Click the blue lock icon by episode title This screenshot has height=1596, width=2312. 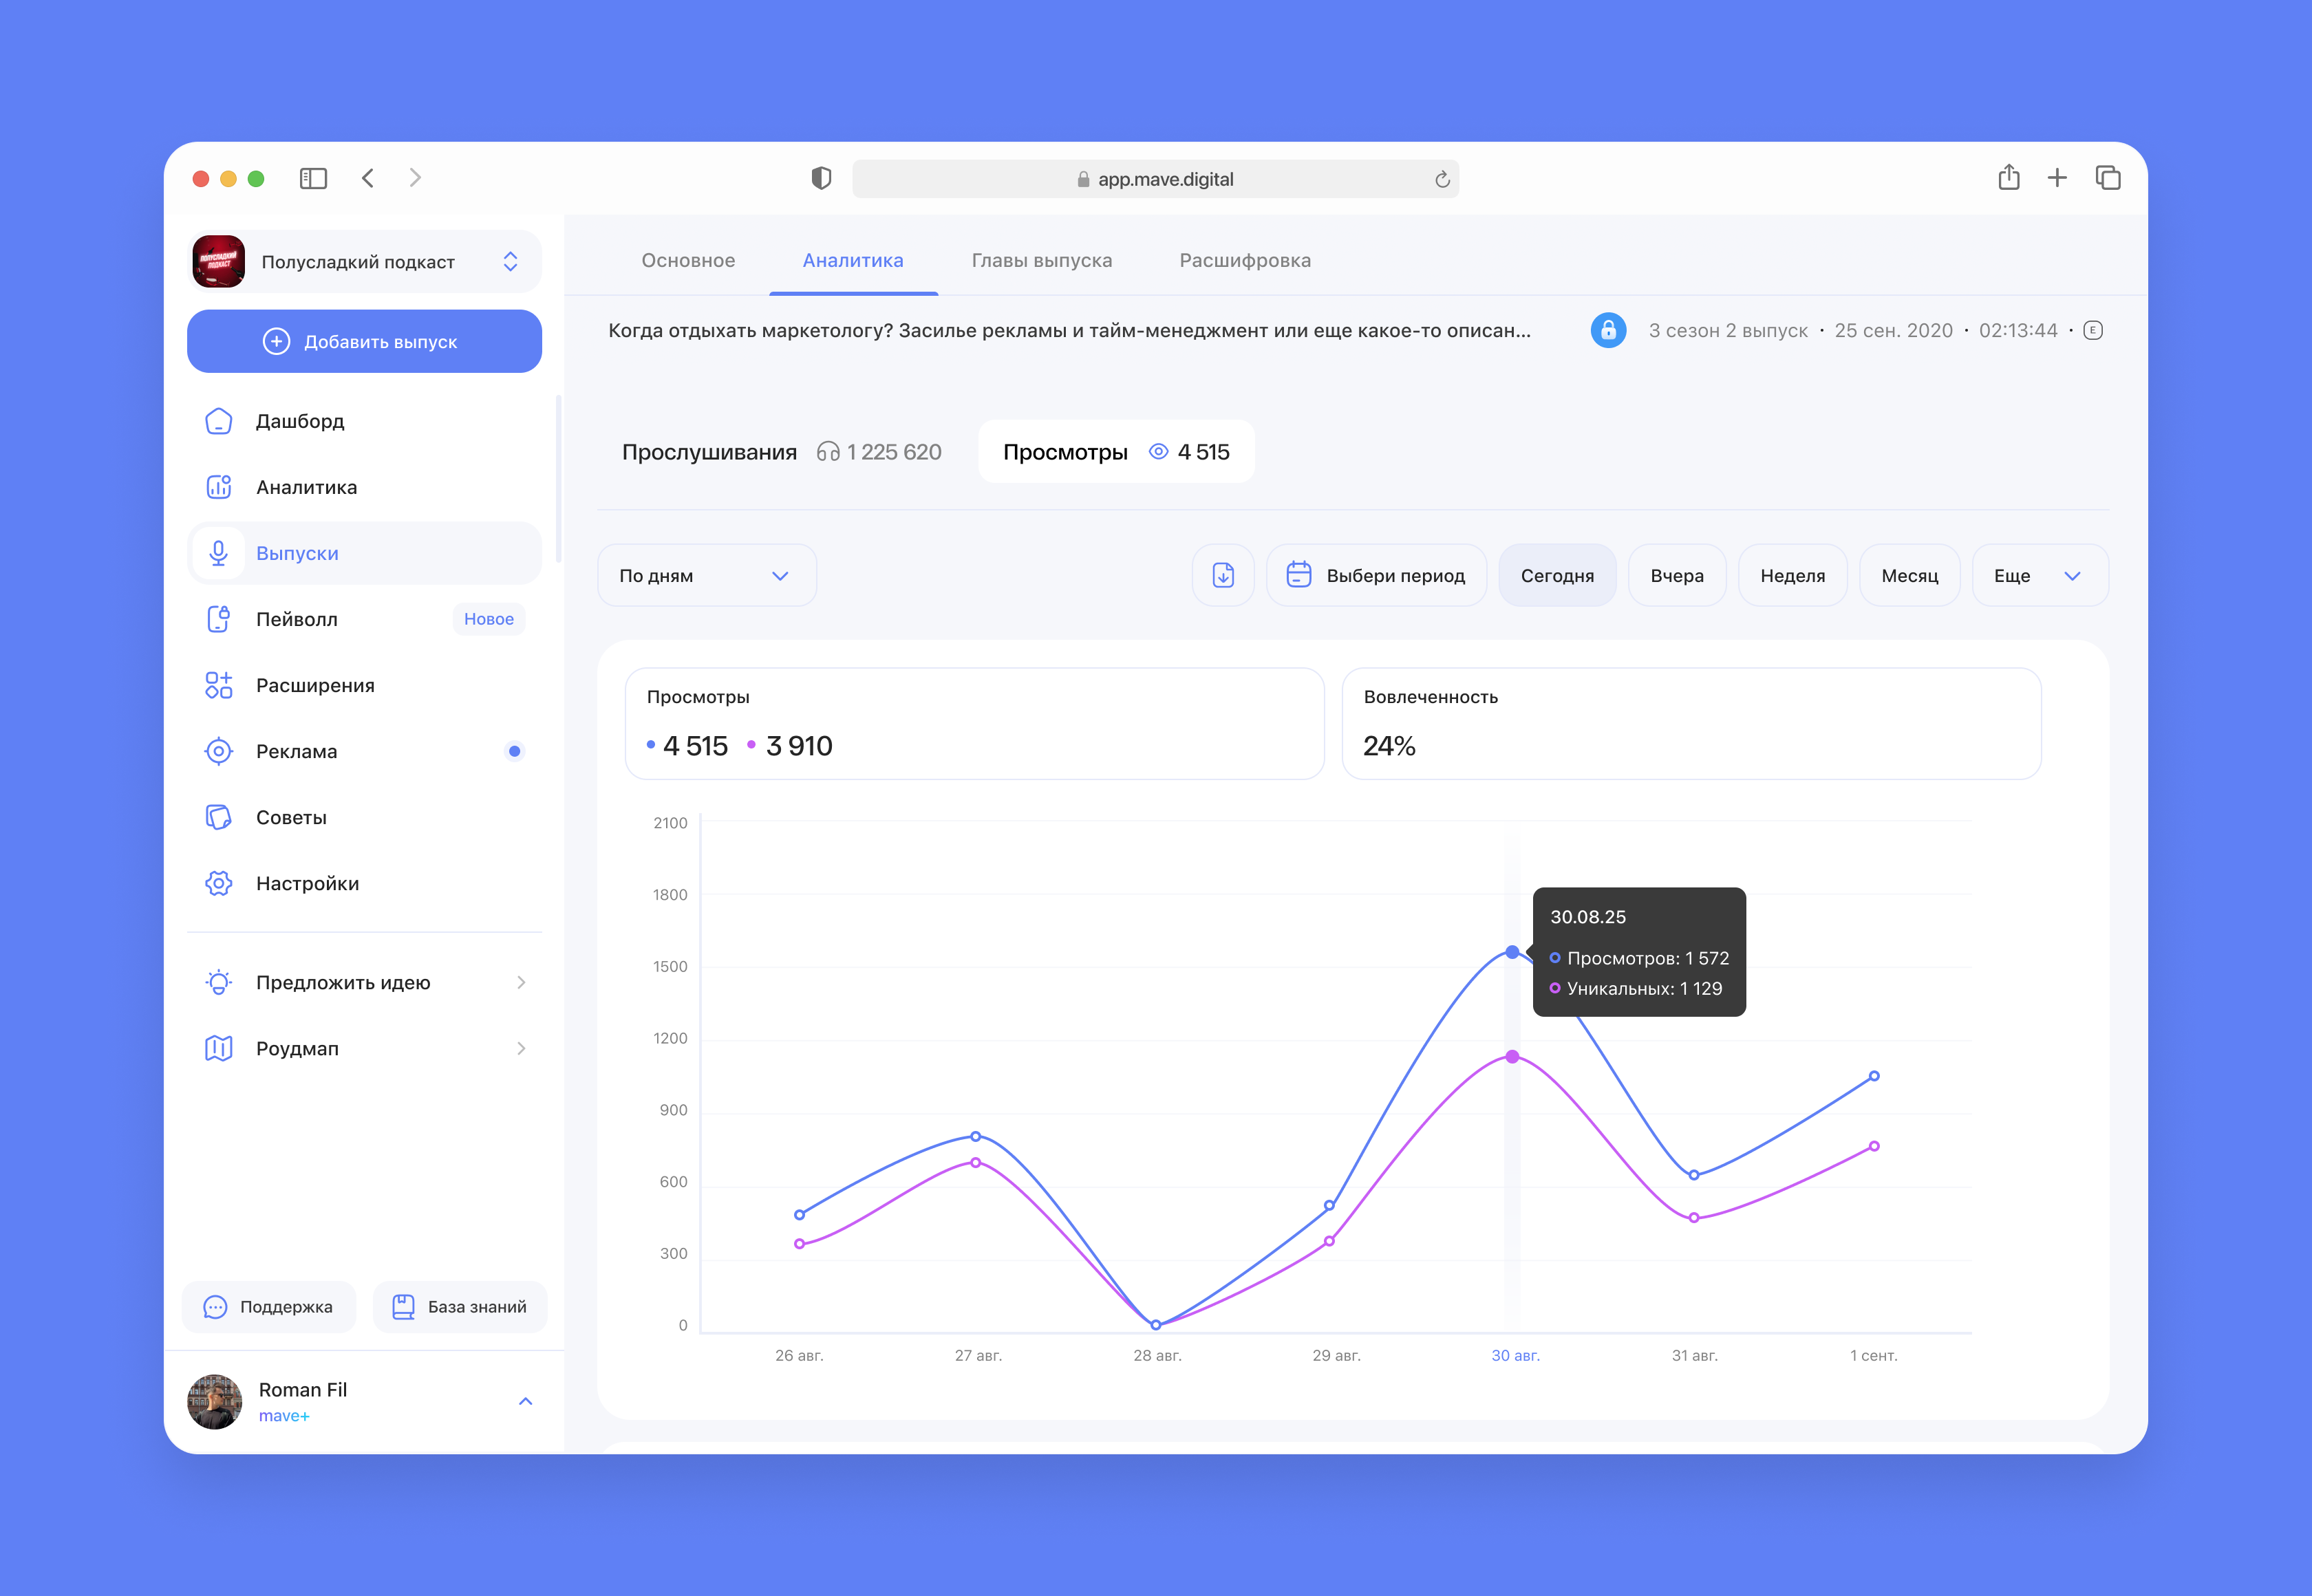pyautogui.click(x=1608, y=330)
